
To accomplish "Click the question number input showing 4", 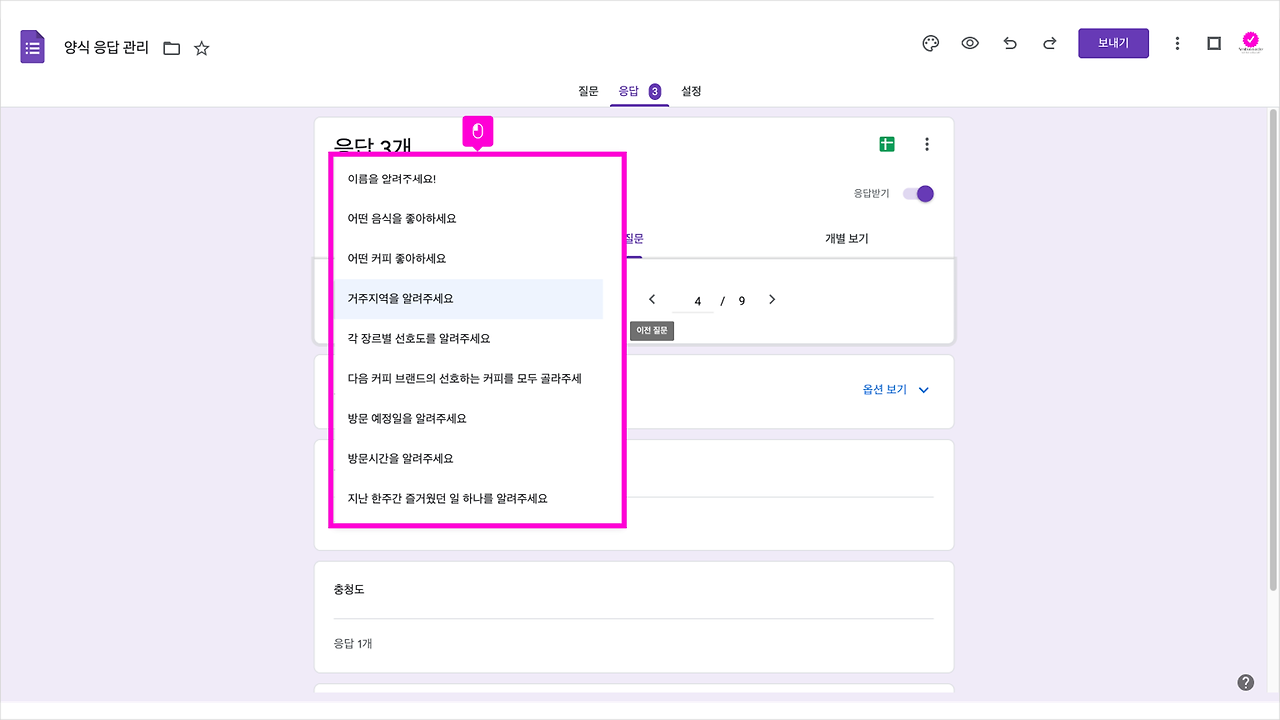I will click(x=697, y=300).
